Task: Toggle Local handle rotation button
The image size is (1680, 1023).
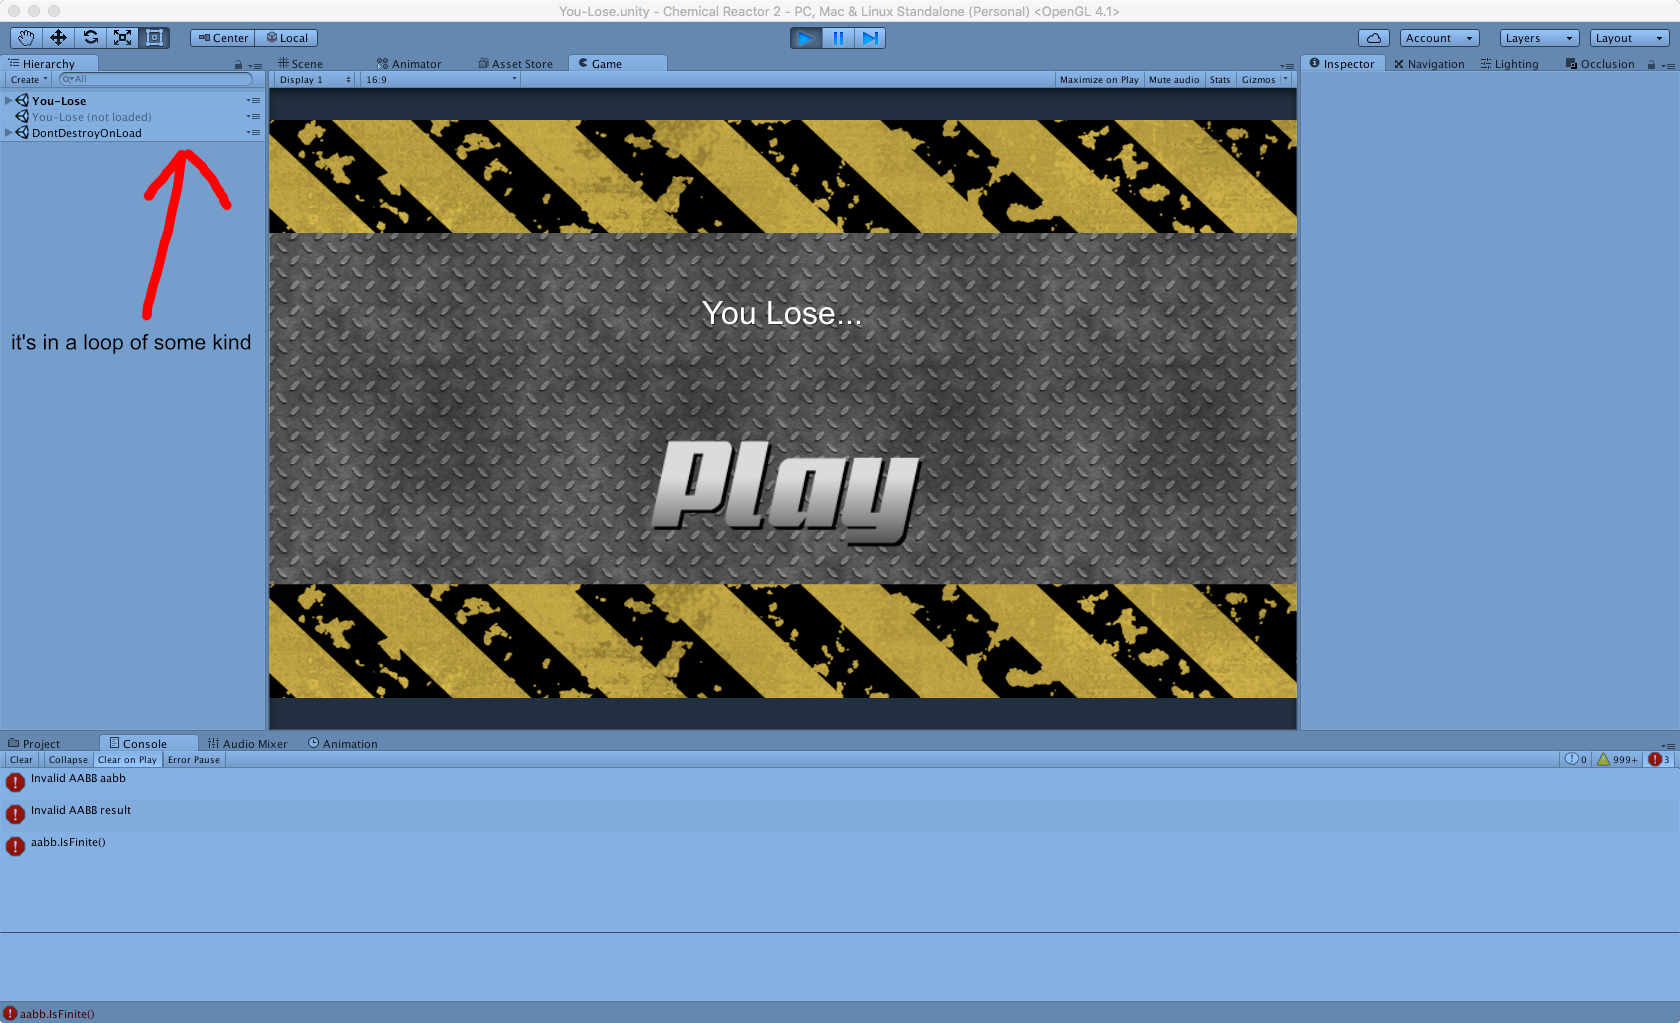Action: [287, 38]
